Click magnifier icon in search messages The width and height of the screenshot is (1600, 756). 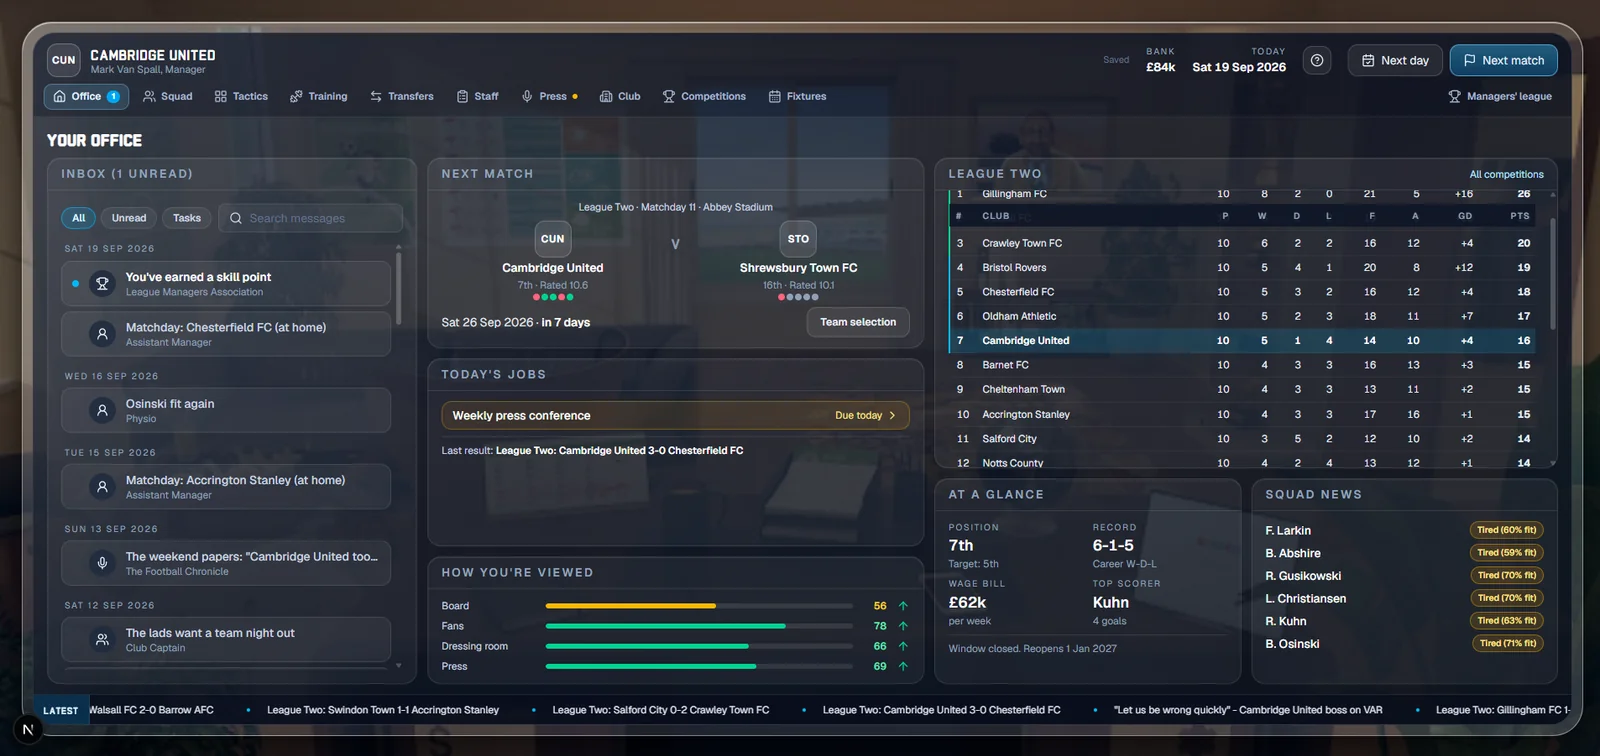236,218
